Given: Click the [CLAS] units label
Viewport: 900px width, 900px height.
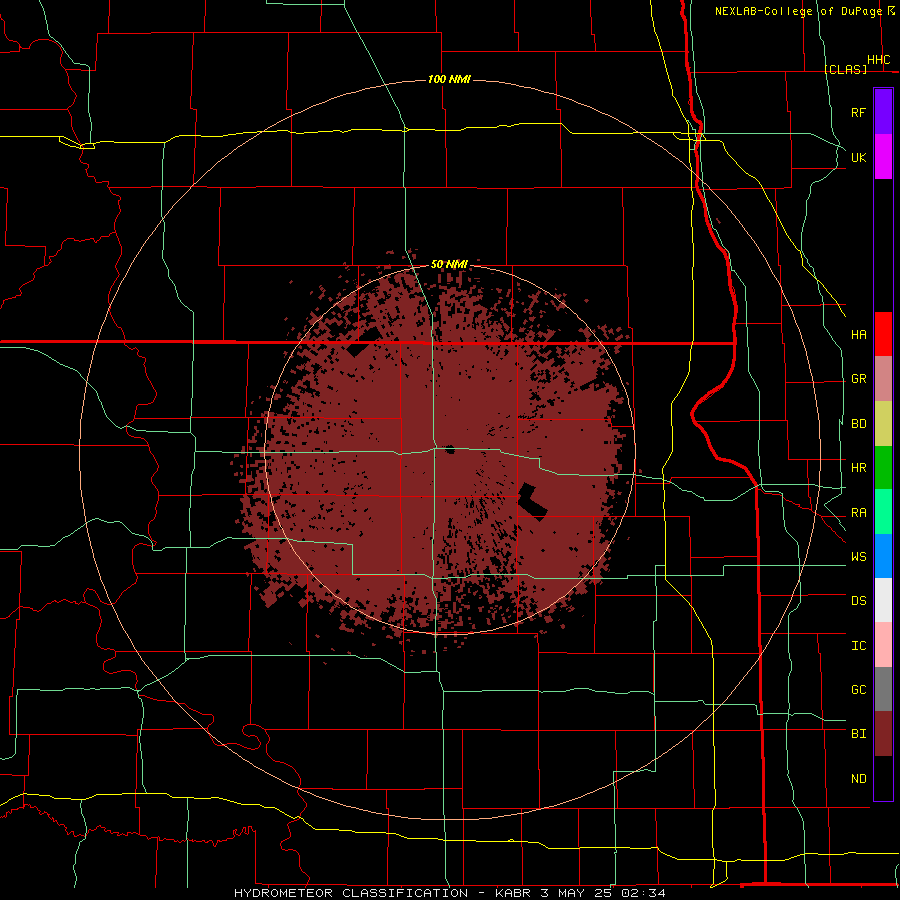Looking at the screenshot, I should [845, 69].
